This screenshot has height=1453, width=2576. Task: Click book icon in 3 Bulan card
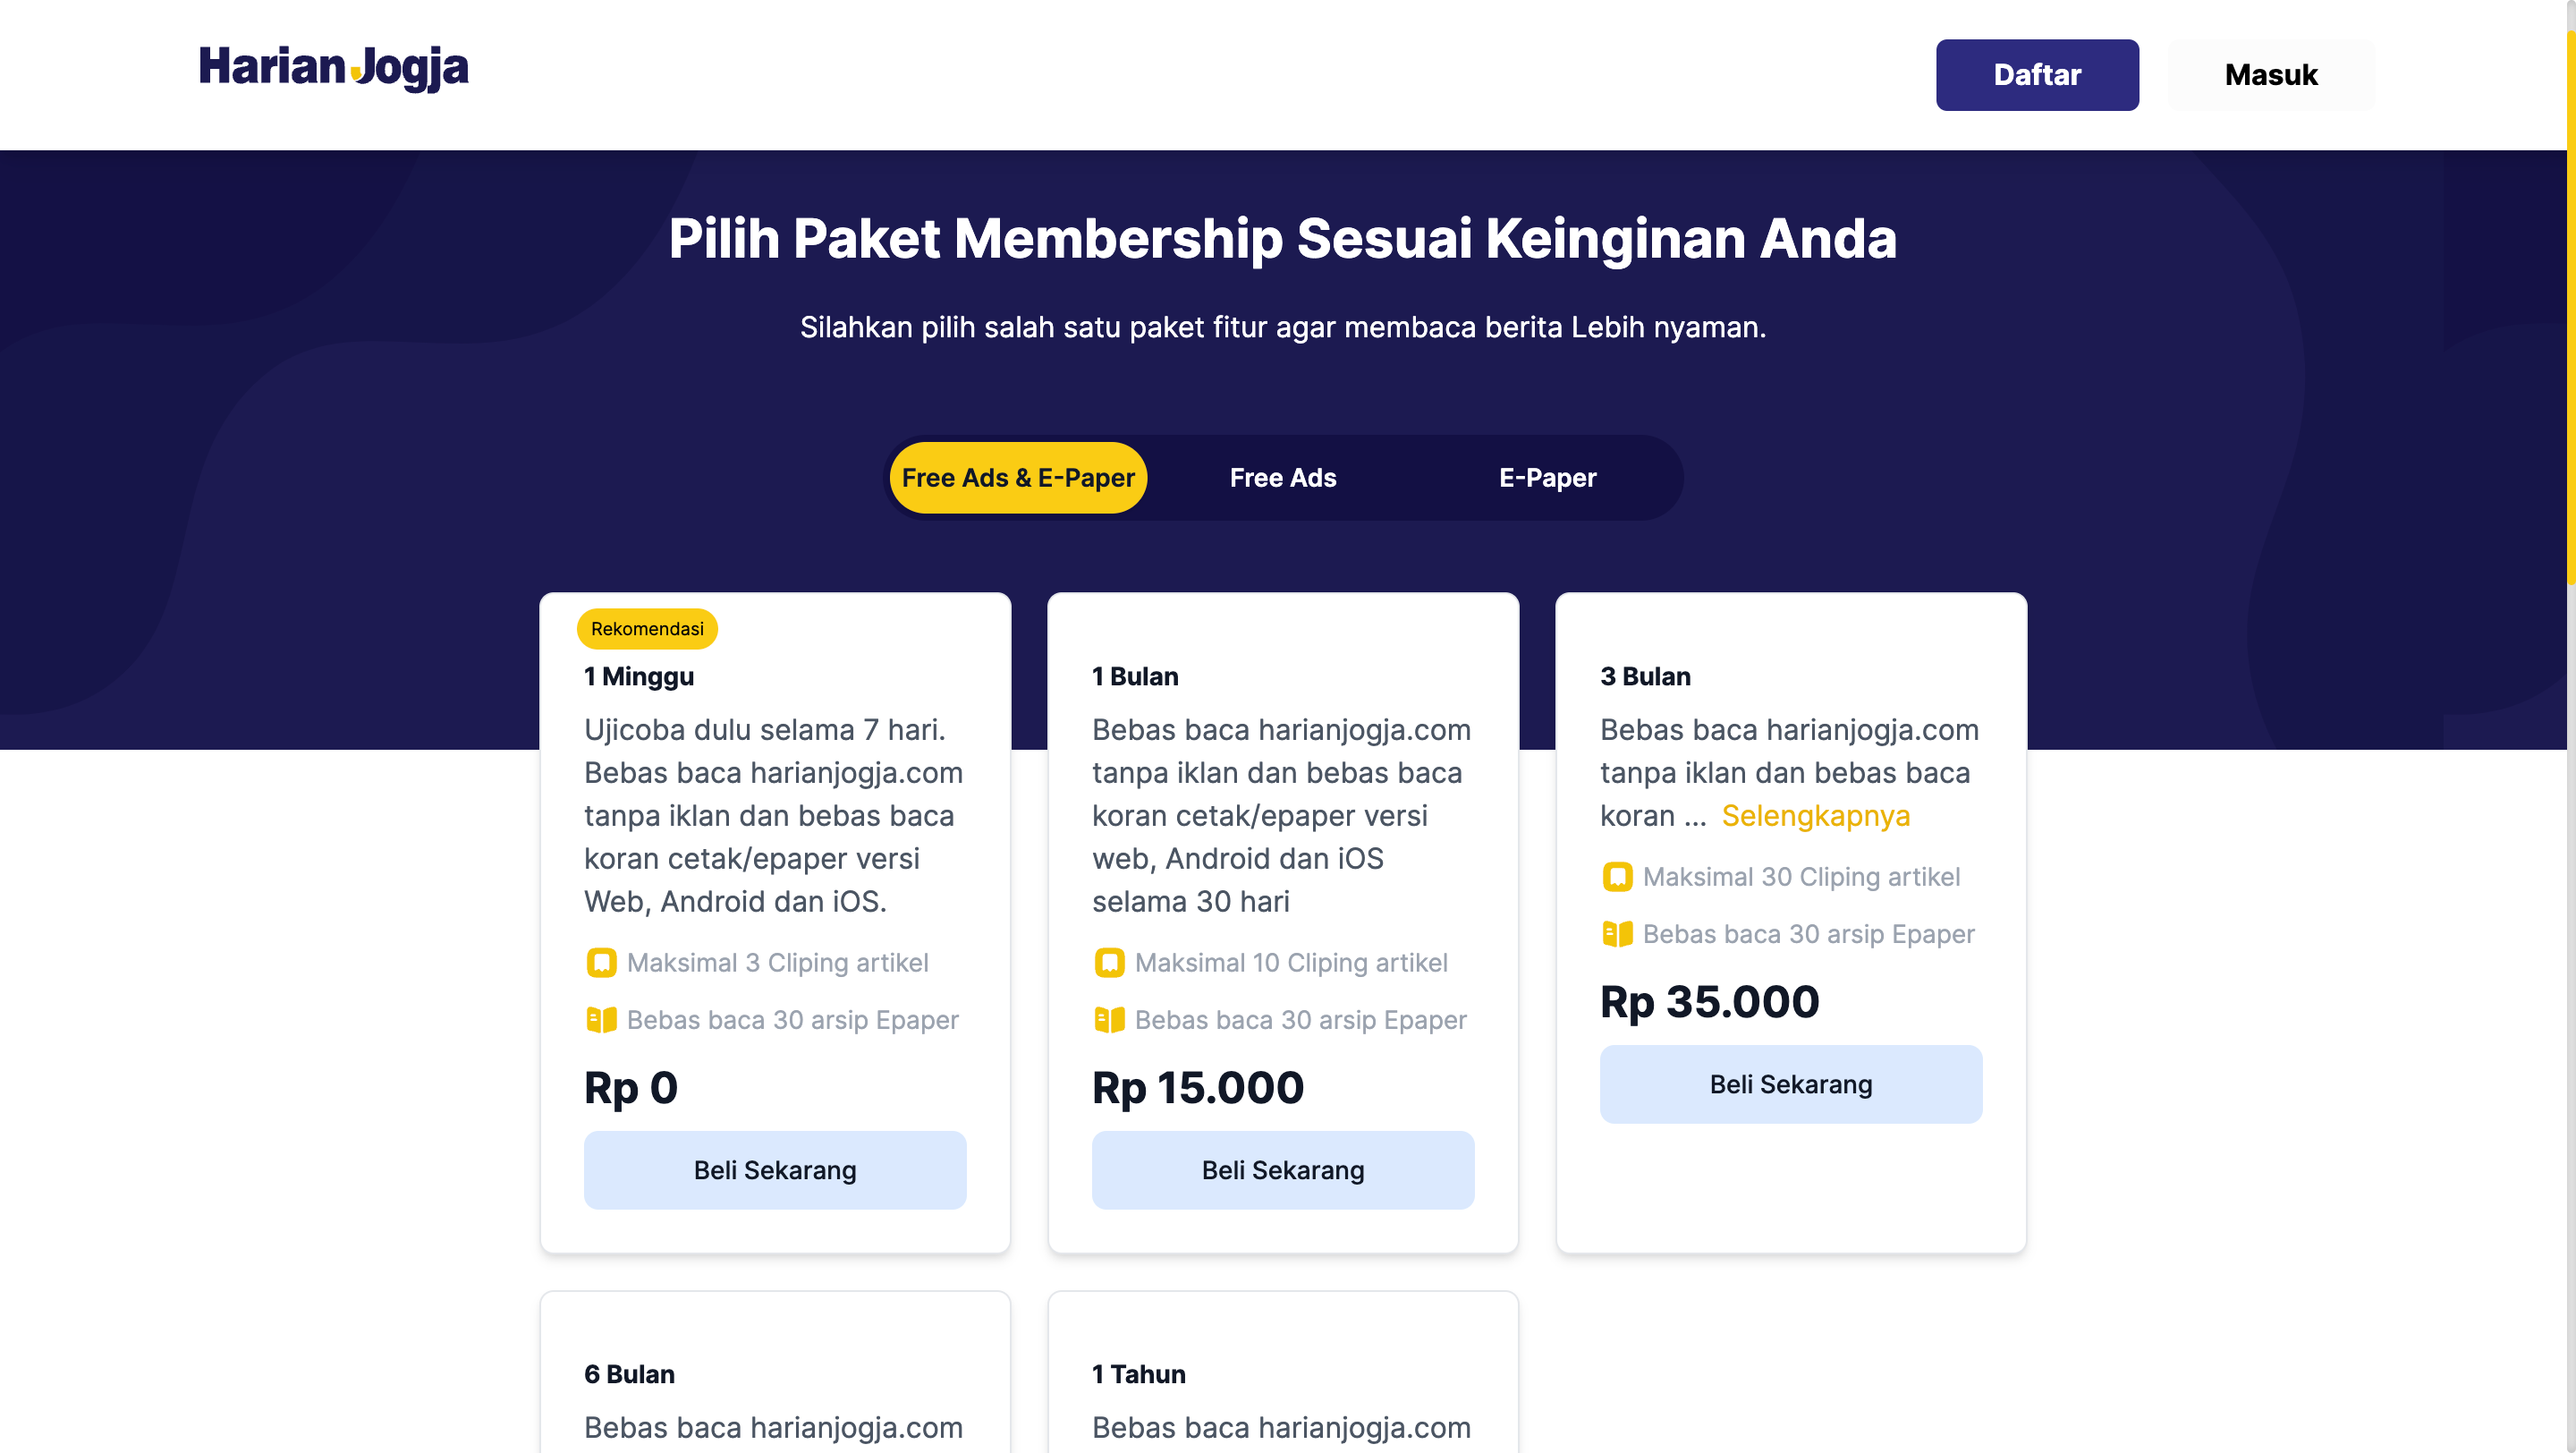1617,933
